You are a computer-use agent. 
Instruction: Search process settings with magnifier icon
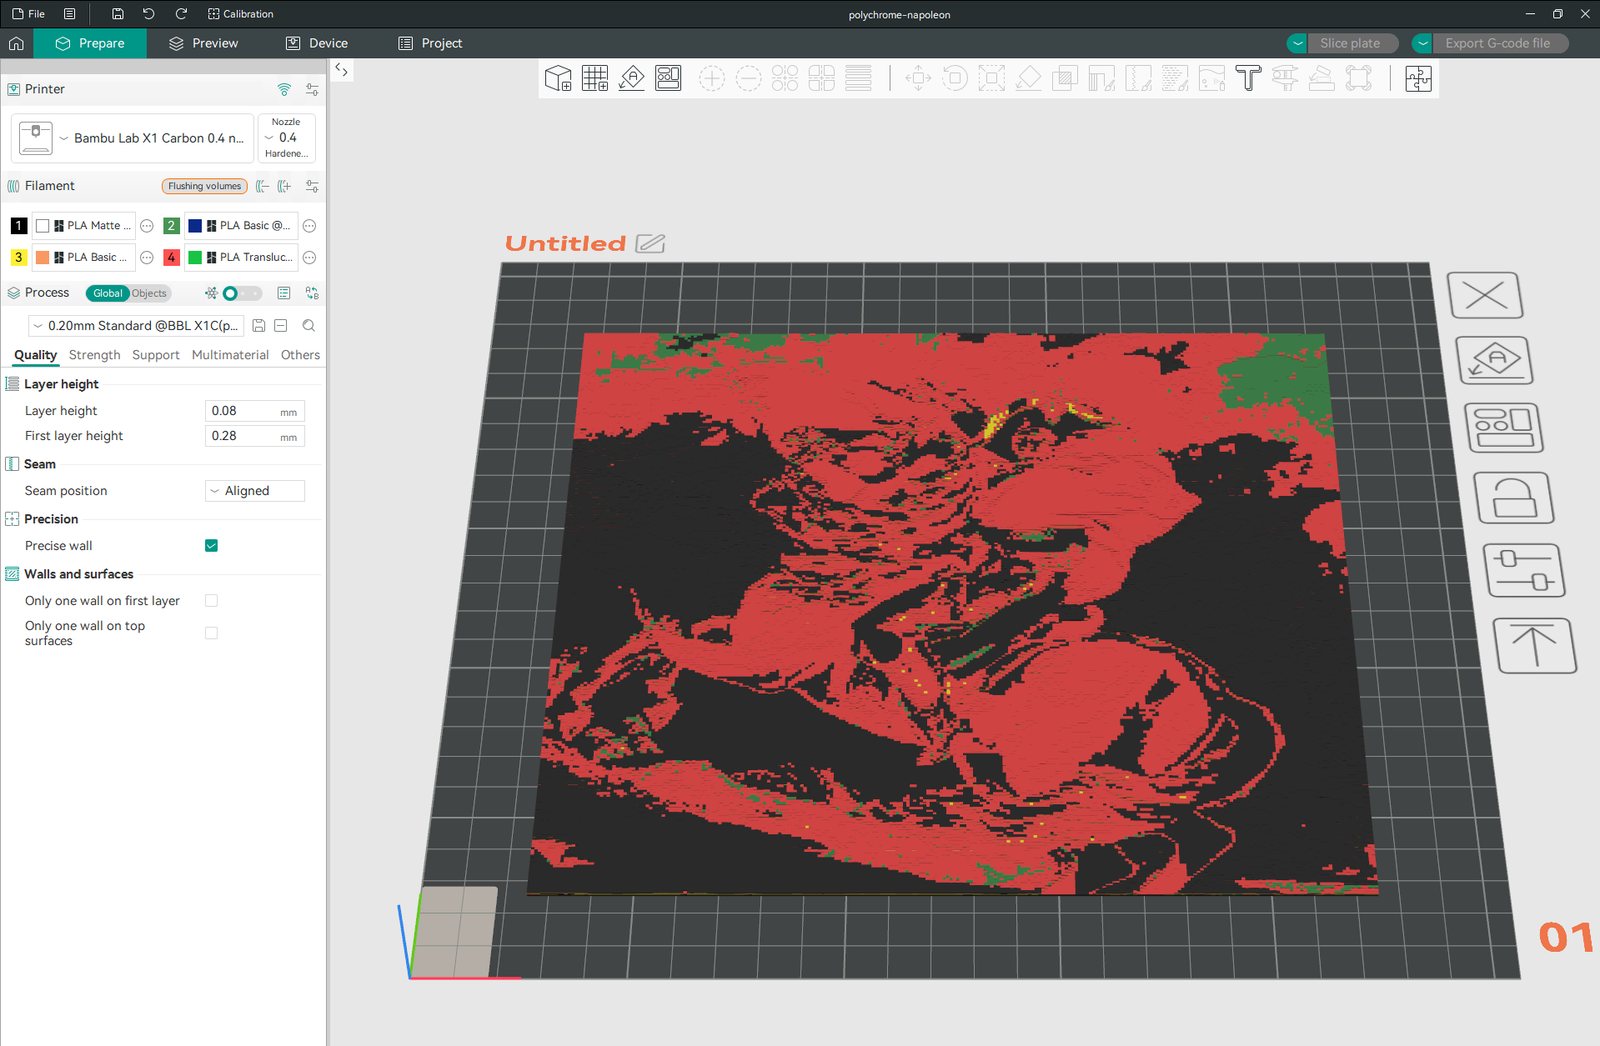click(309, 326)
